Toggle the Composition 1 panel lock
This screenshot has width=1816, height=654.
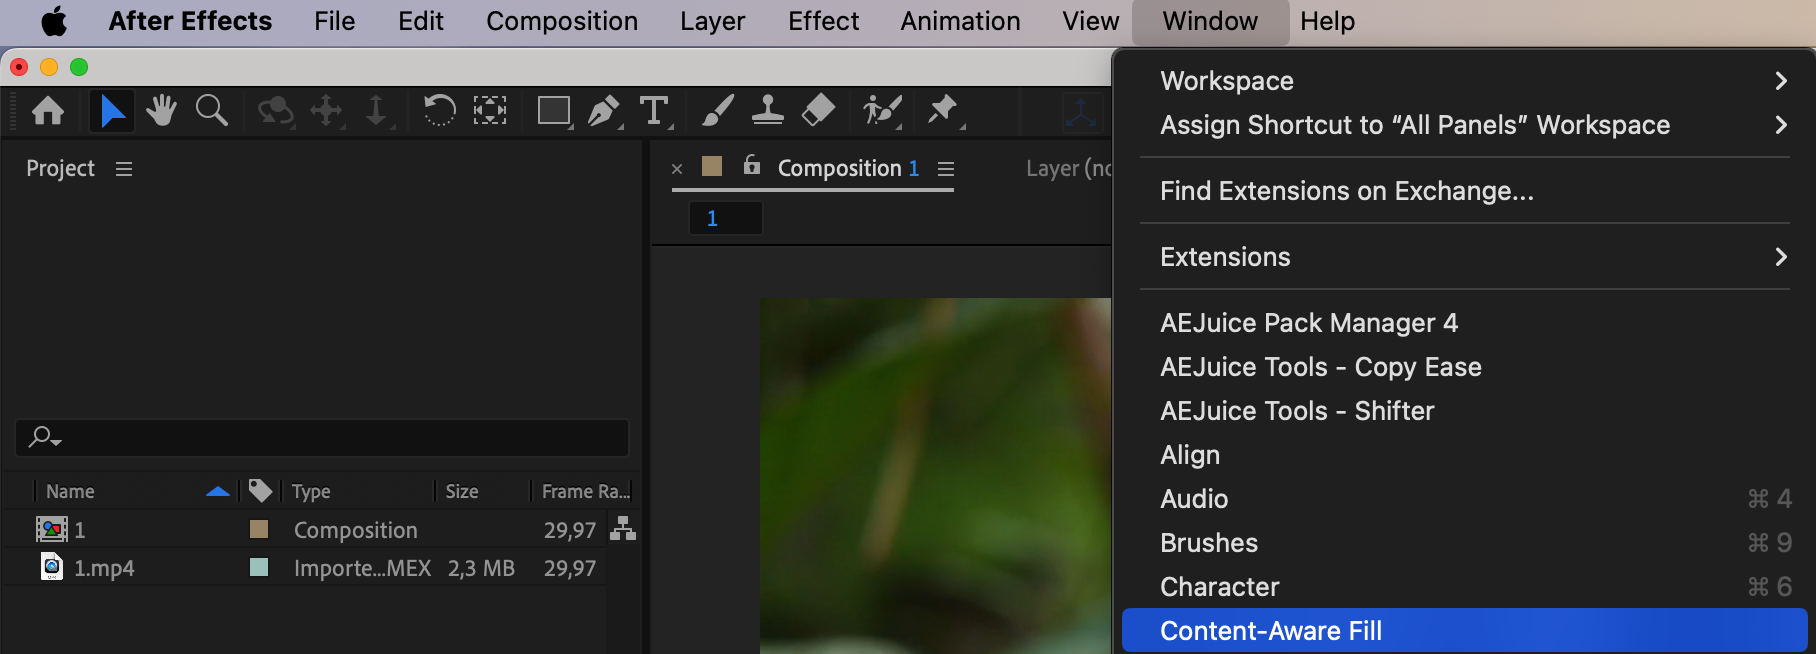[x=752, y=166]
